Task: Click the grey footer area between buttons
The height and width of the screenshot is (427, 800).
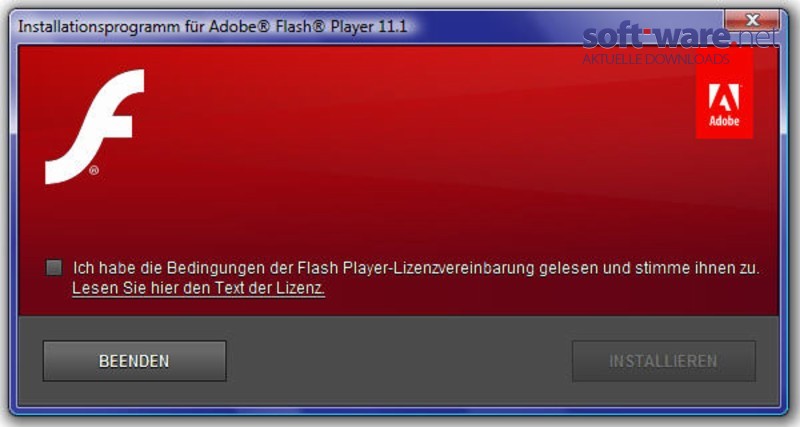Action: click(399, 361)
